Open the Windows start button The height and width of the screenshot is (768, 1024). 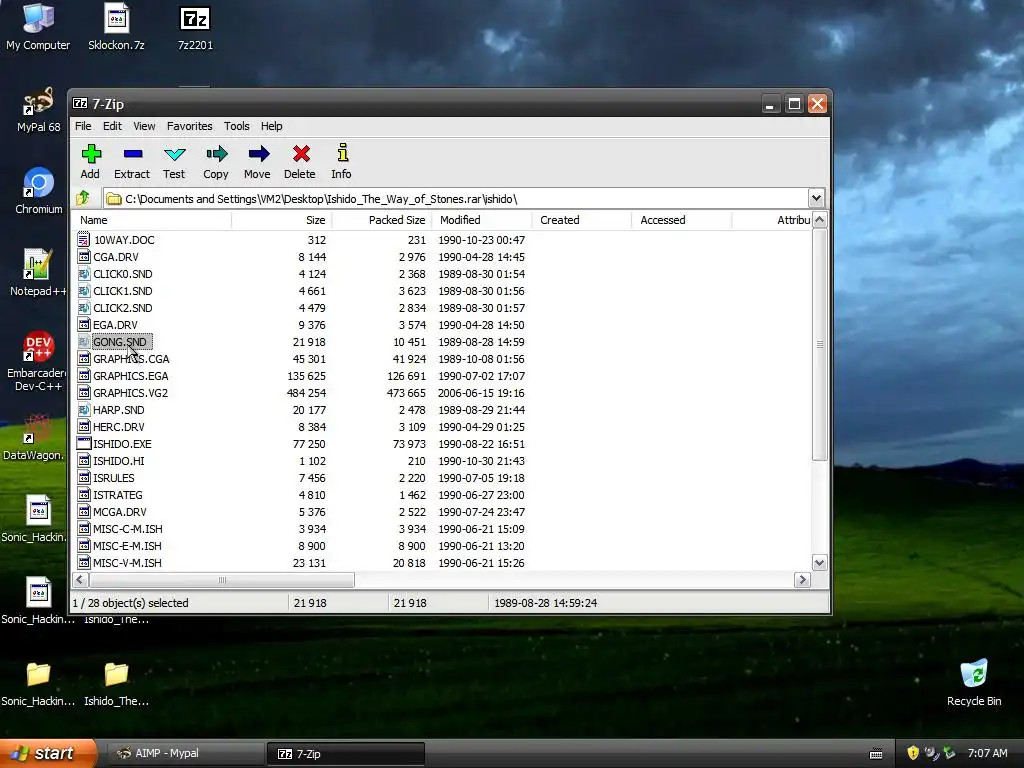coord(47,753)
